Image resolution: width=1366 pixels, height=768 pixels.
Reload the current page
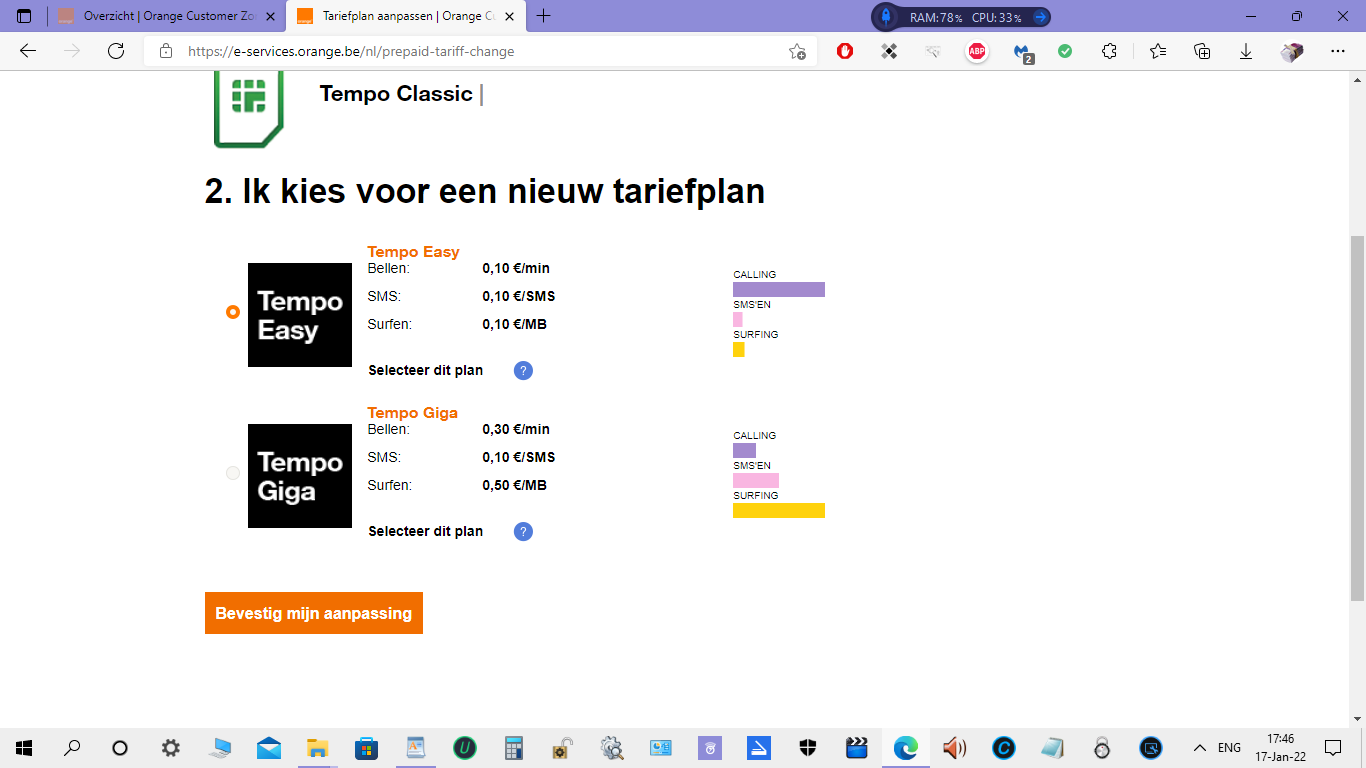point(116,51)
